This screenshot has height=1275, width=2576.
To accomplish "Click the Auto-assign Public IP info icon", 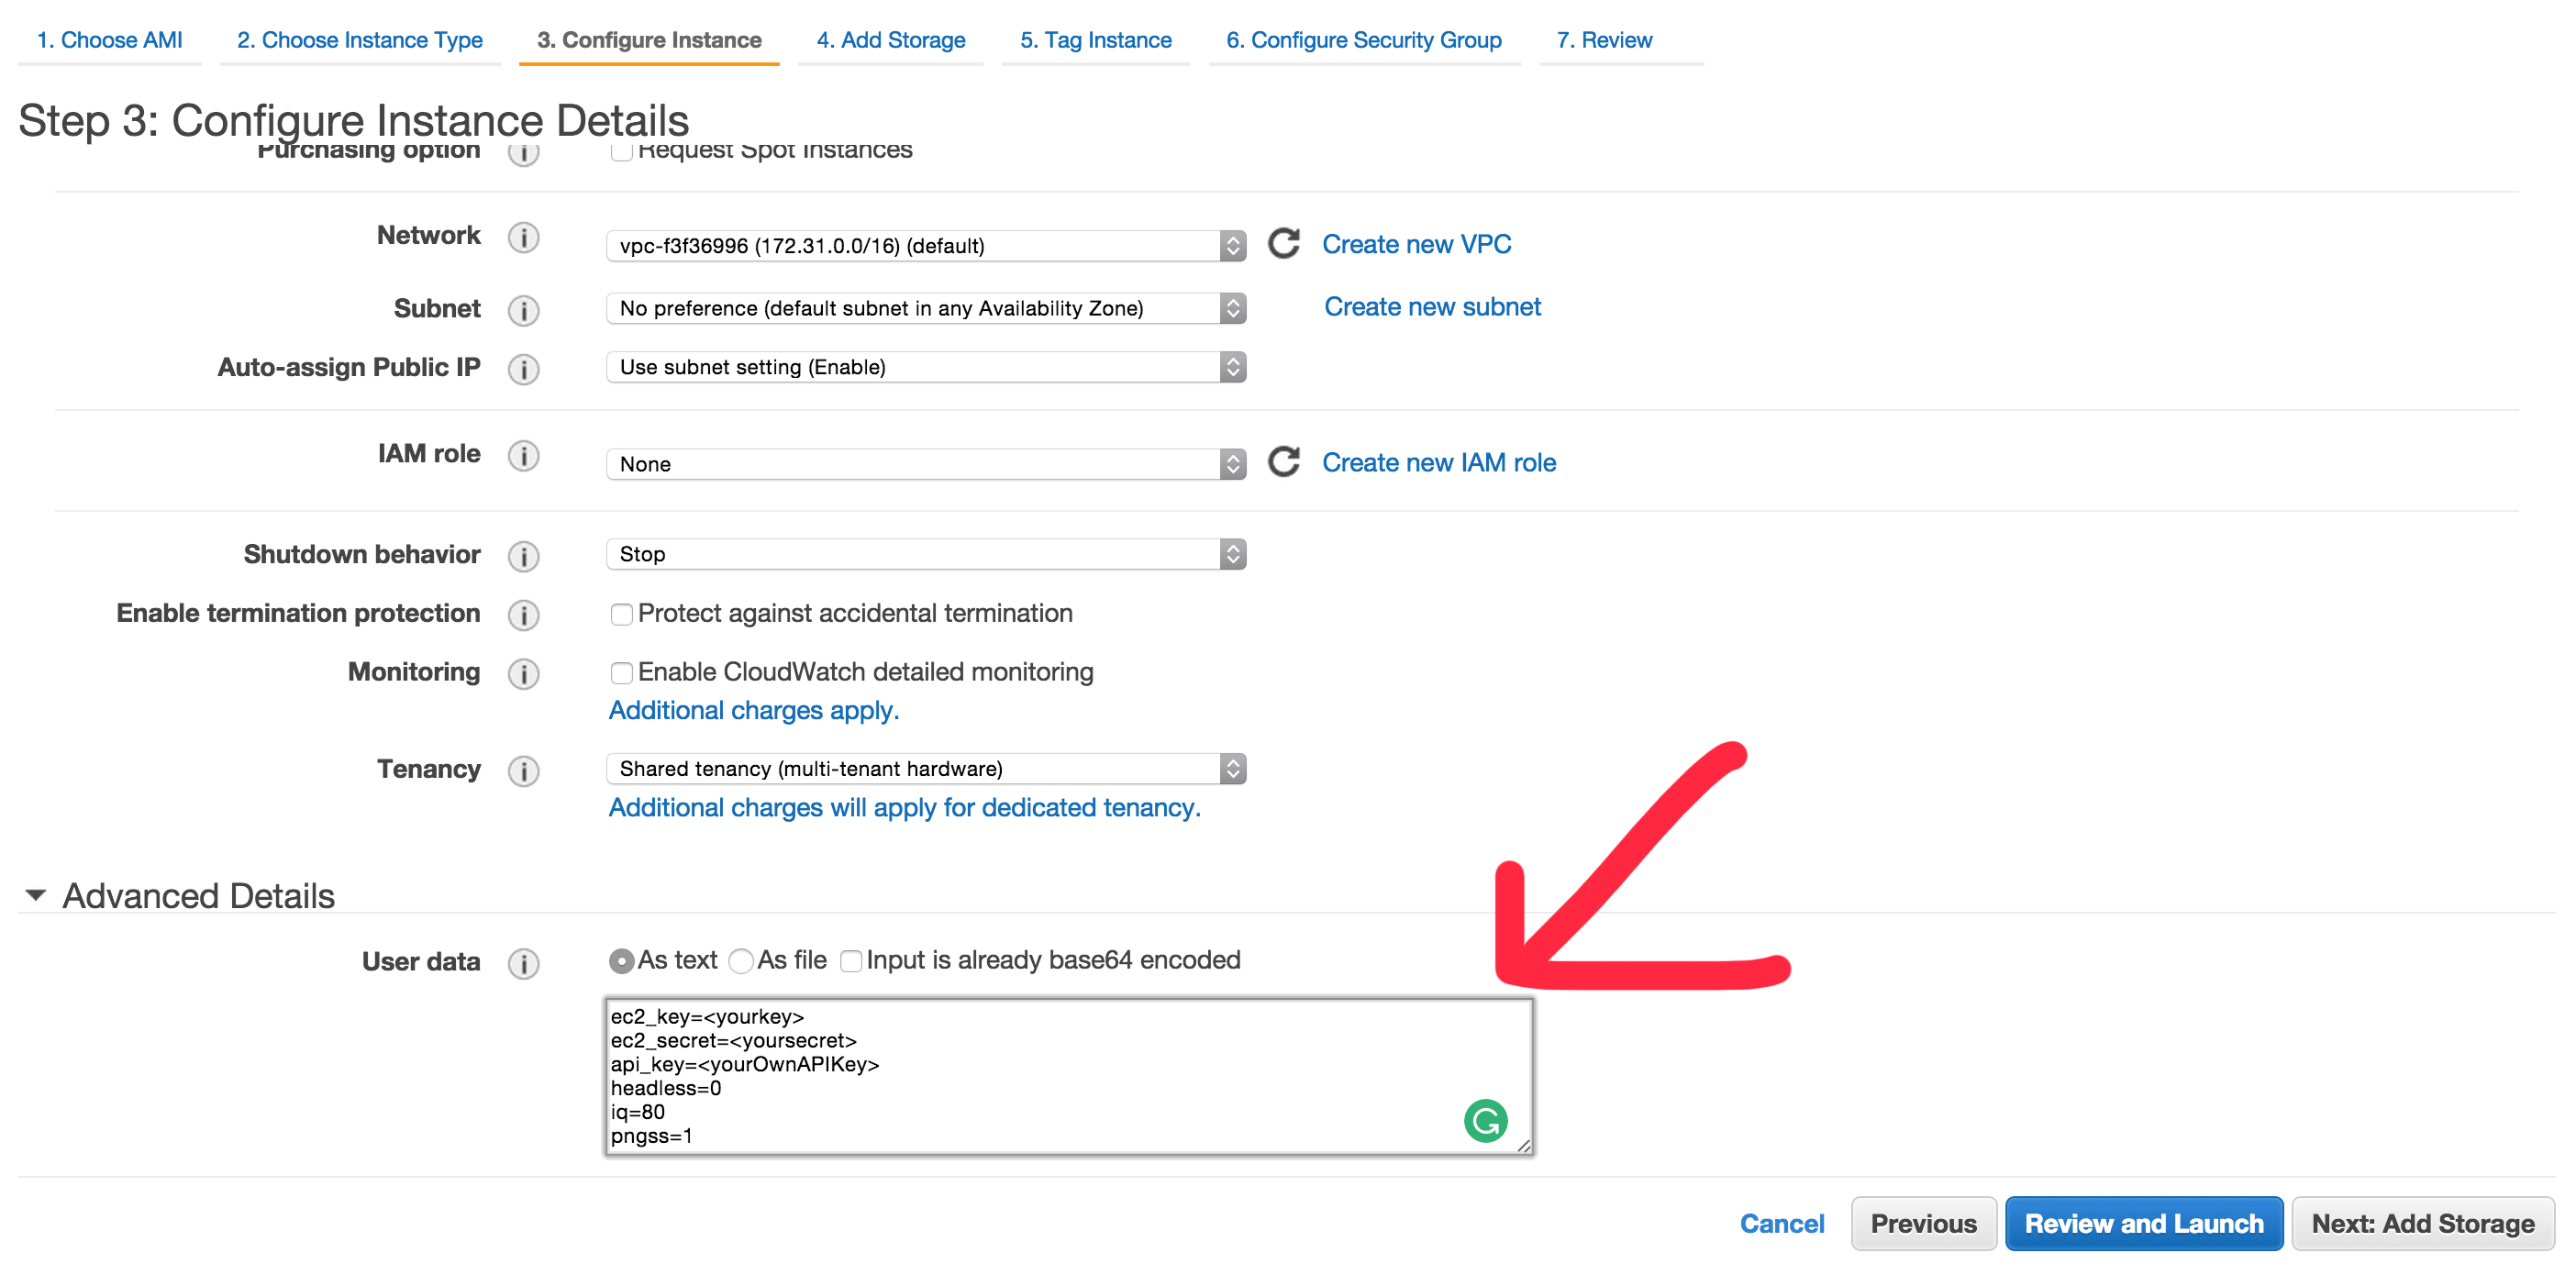I will [x=523, y=370].
